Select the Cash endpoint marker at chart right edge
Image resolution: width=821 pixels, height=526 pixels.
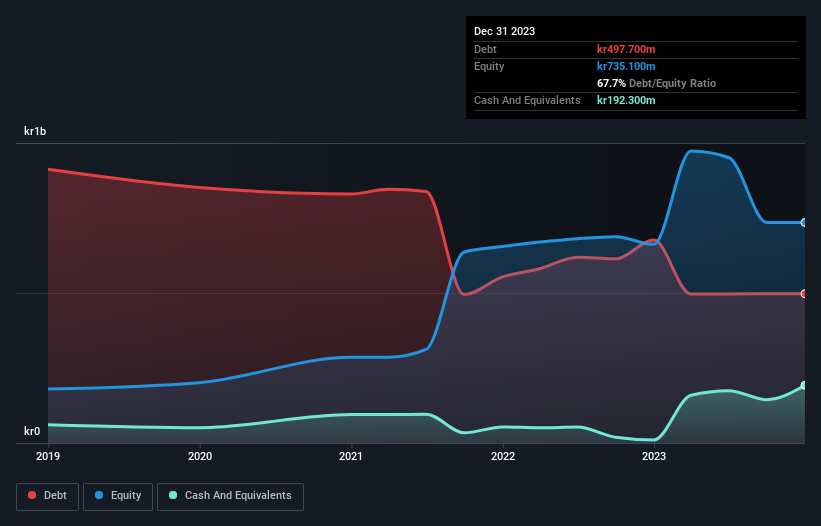804,385
